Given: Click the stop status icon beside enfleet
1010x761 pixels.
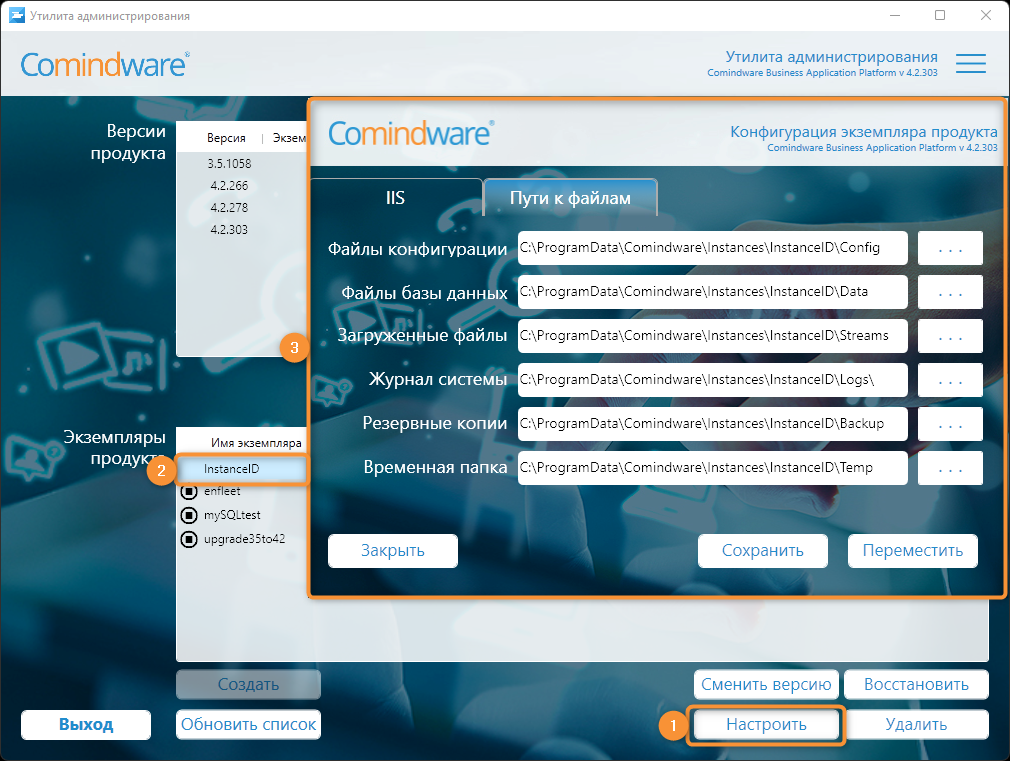Looking at the screenshot, I should click(x=189, y=492).
